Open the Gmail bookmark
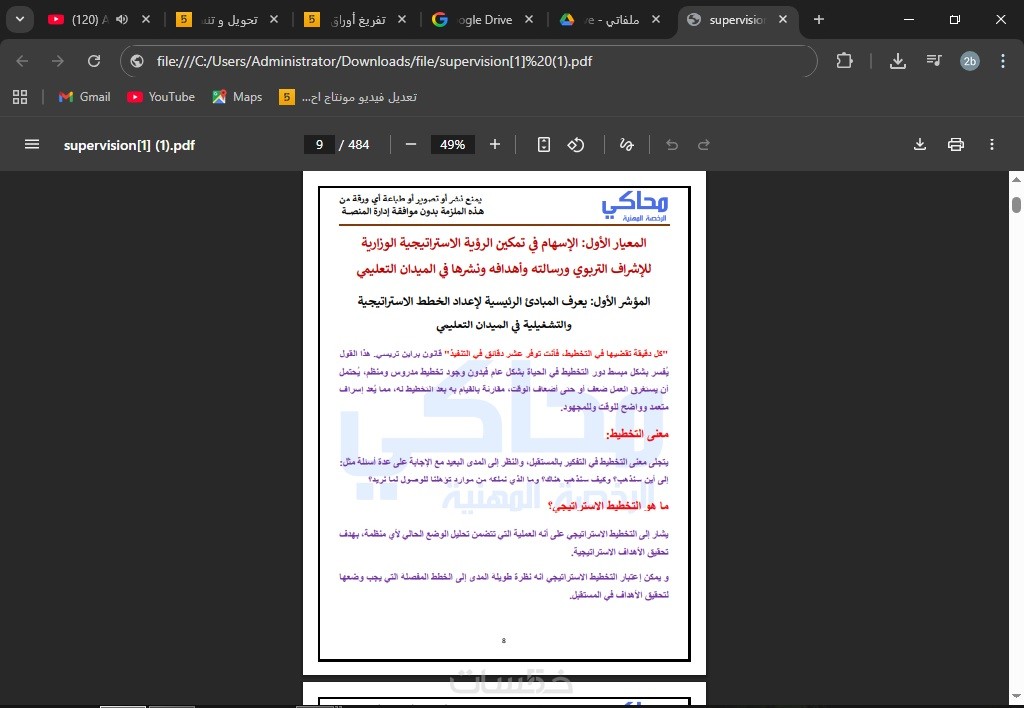Screen dimensions: 1024x708 [84, 97]
